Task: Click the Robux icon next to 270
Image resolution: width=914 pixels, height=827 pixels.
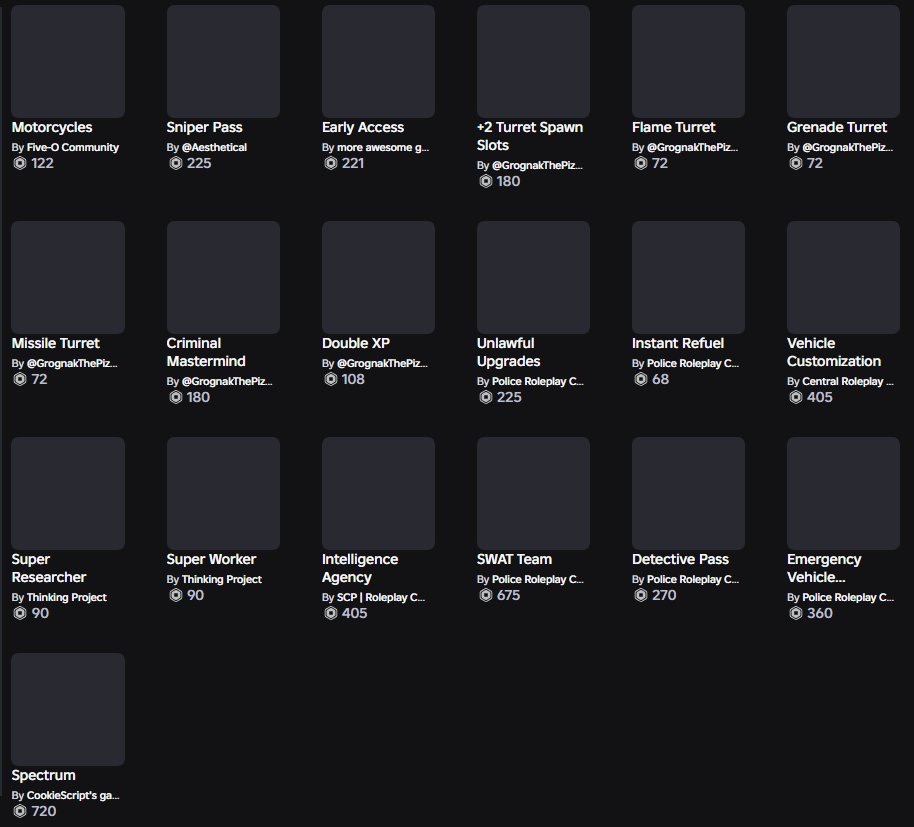Action: point(641,595)
